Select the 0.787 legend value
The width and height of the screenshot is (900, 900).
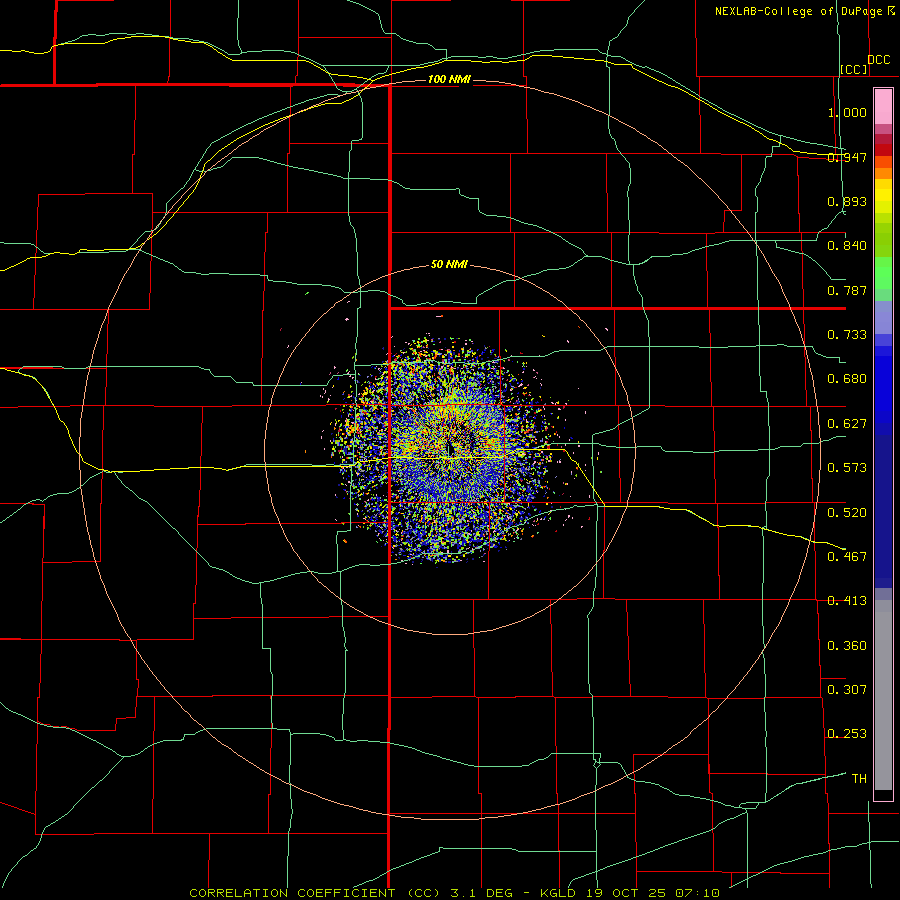(847, 290)
